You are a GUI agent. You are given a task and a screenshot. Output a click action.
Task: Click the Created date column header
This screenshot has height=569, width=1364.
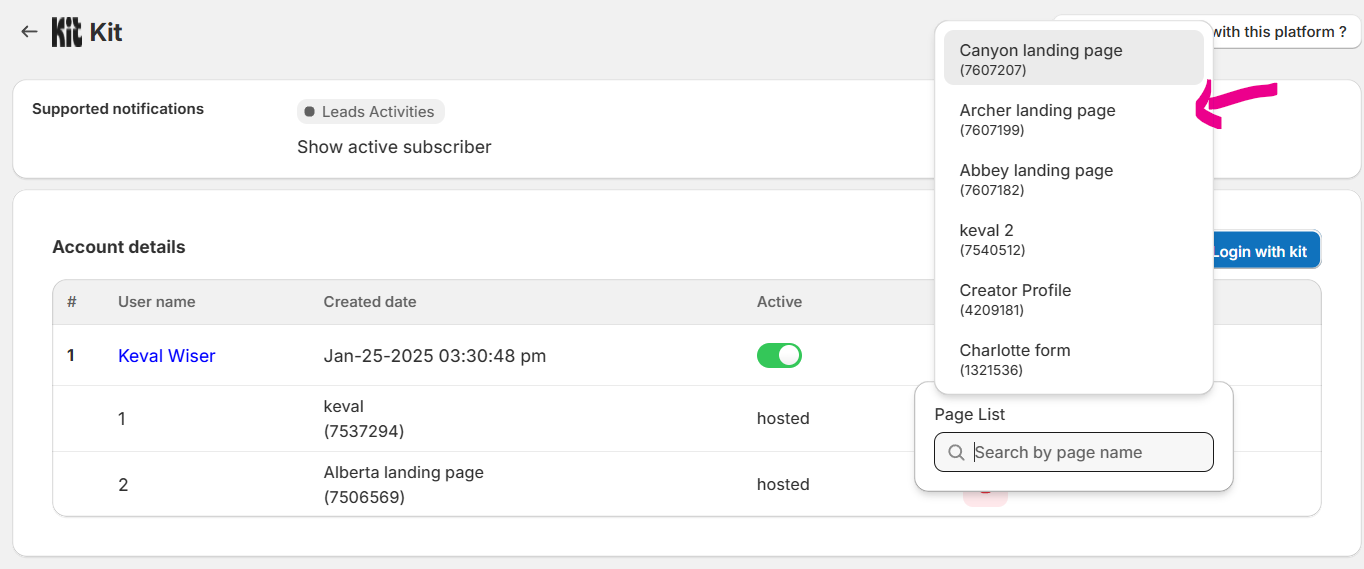tap(370, 302)
